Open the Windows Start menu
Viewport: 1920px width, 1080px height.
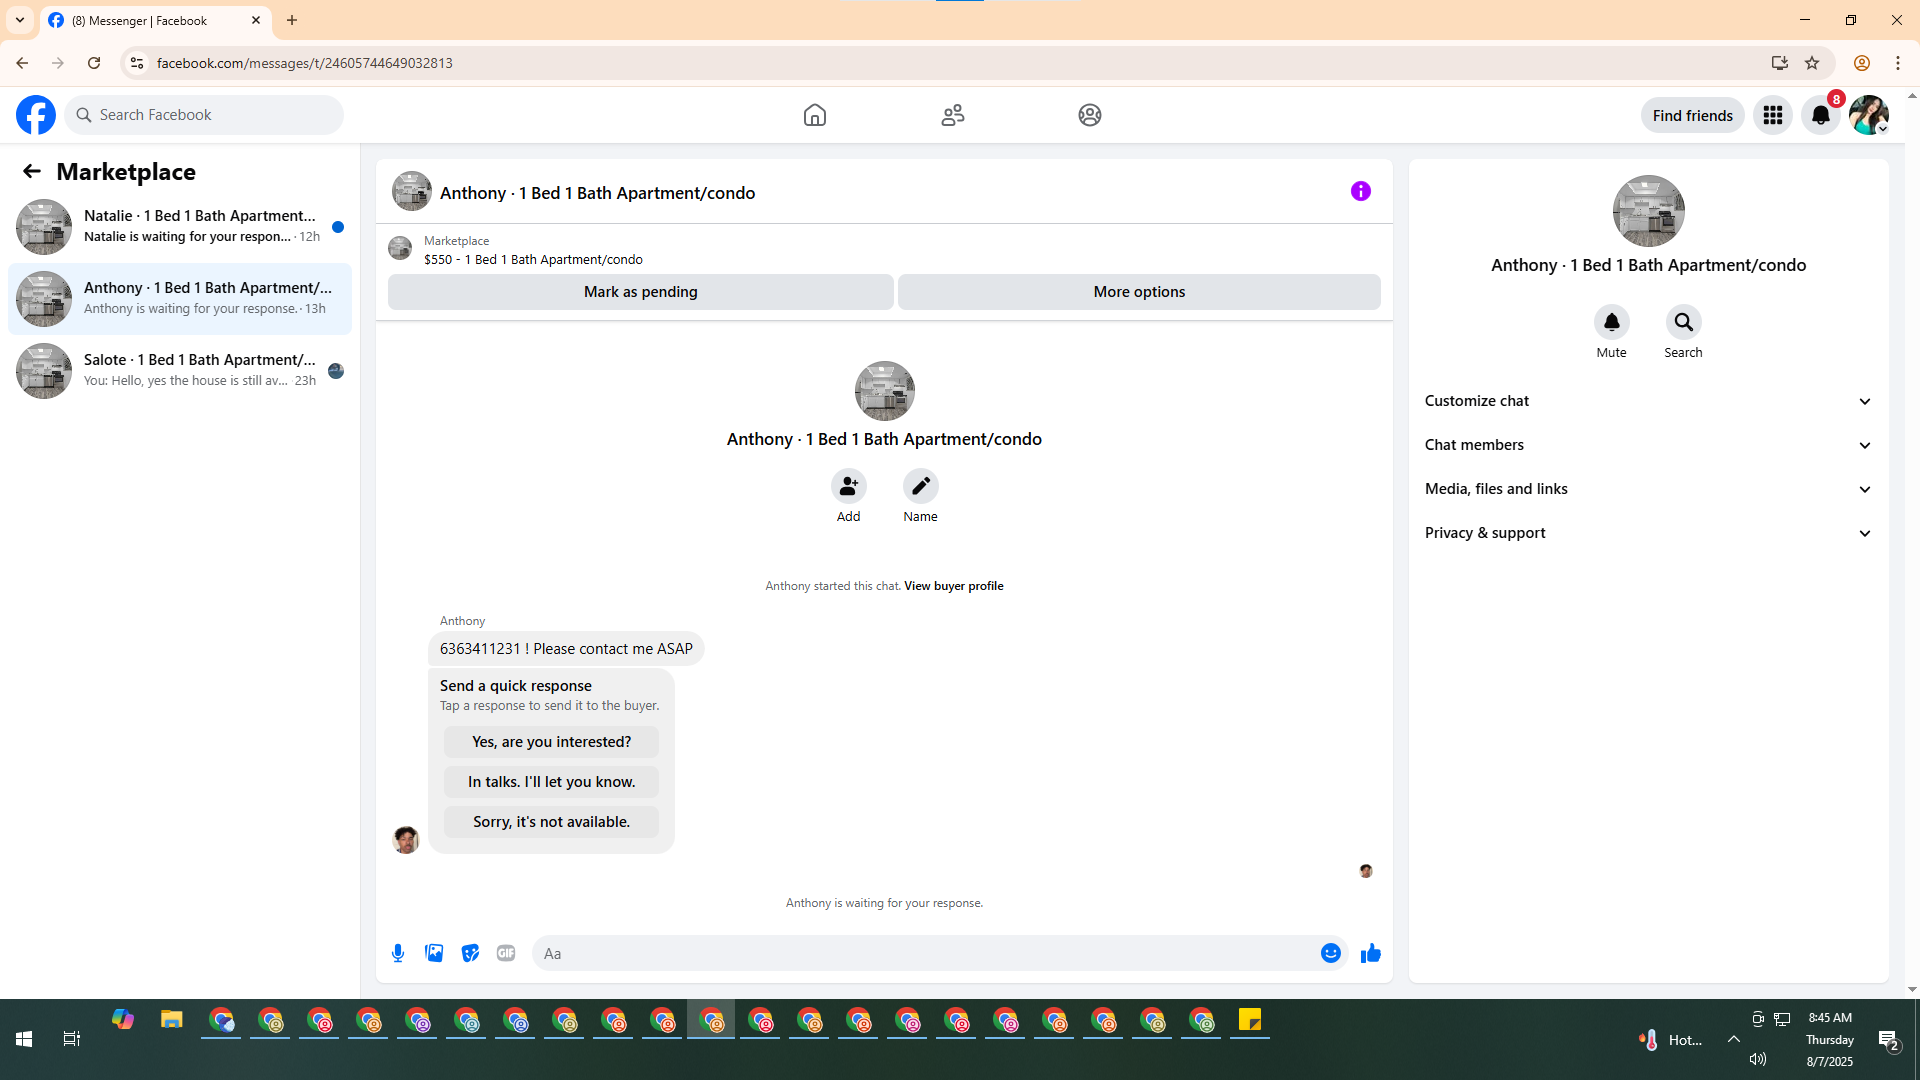tap(24, 1039)
